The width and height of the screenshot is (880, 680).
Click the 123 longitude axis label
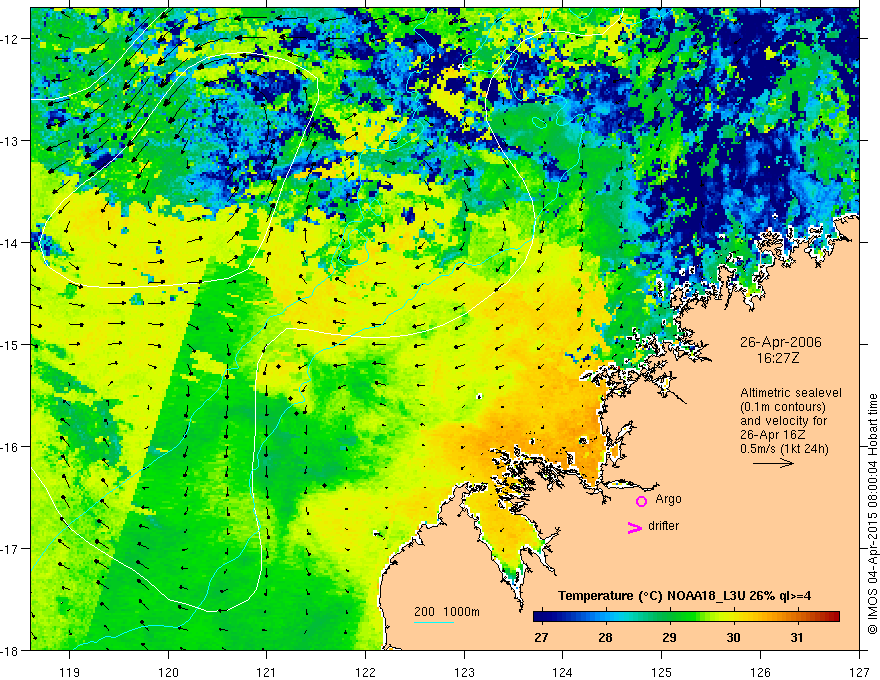[464, 673]
